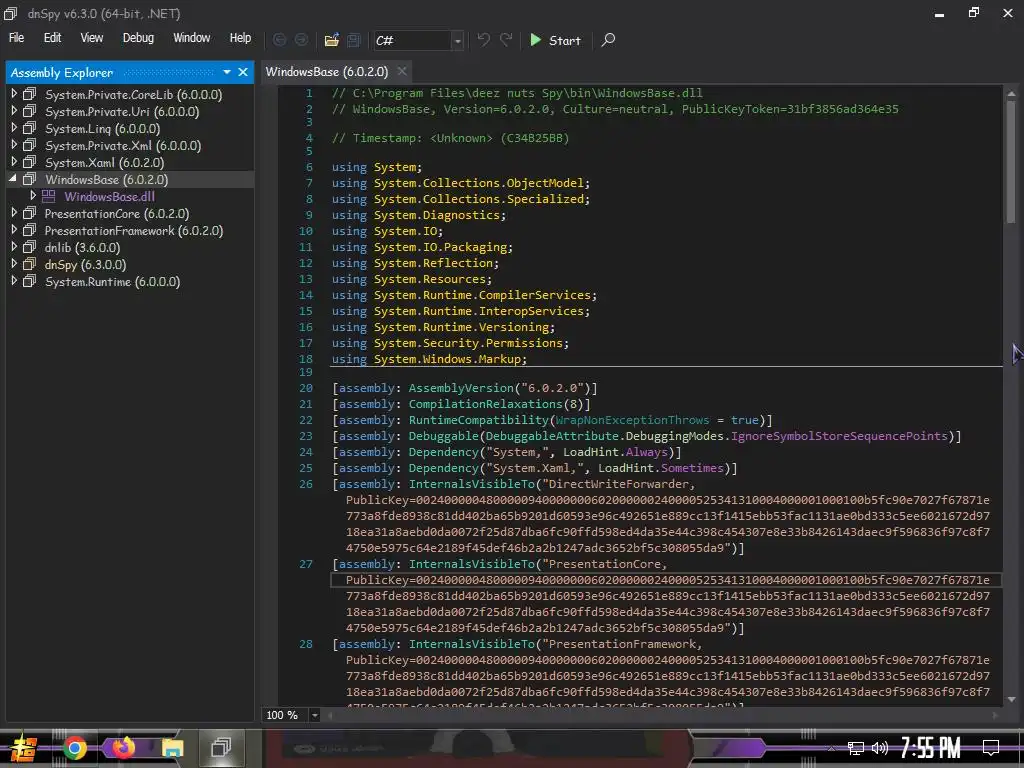Open the 100 % zoom level dropdown
Image resolution: width=1024 pixels, height=768 pixels.
[315, 715]
